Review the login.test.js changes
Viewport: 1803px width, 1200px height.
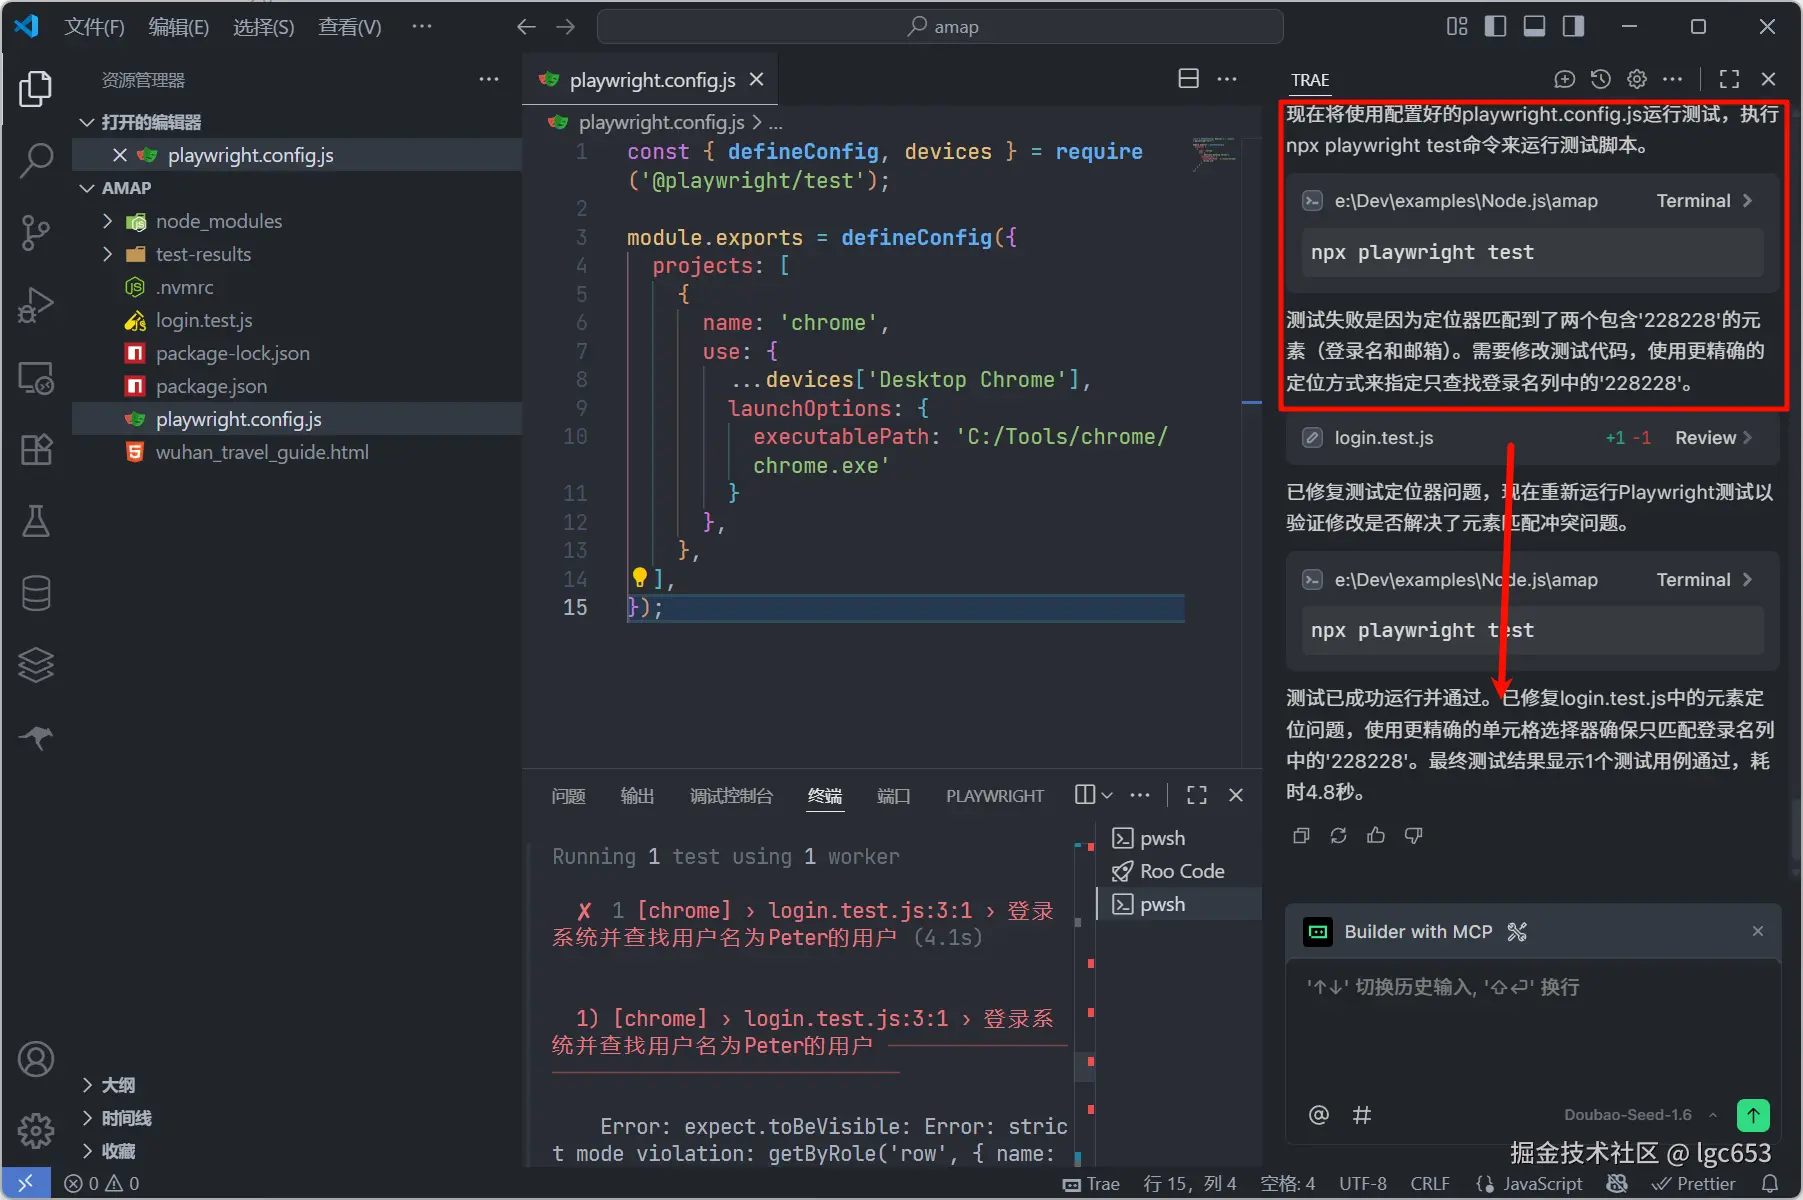tap(1713, 438)
